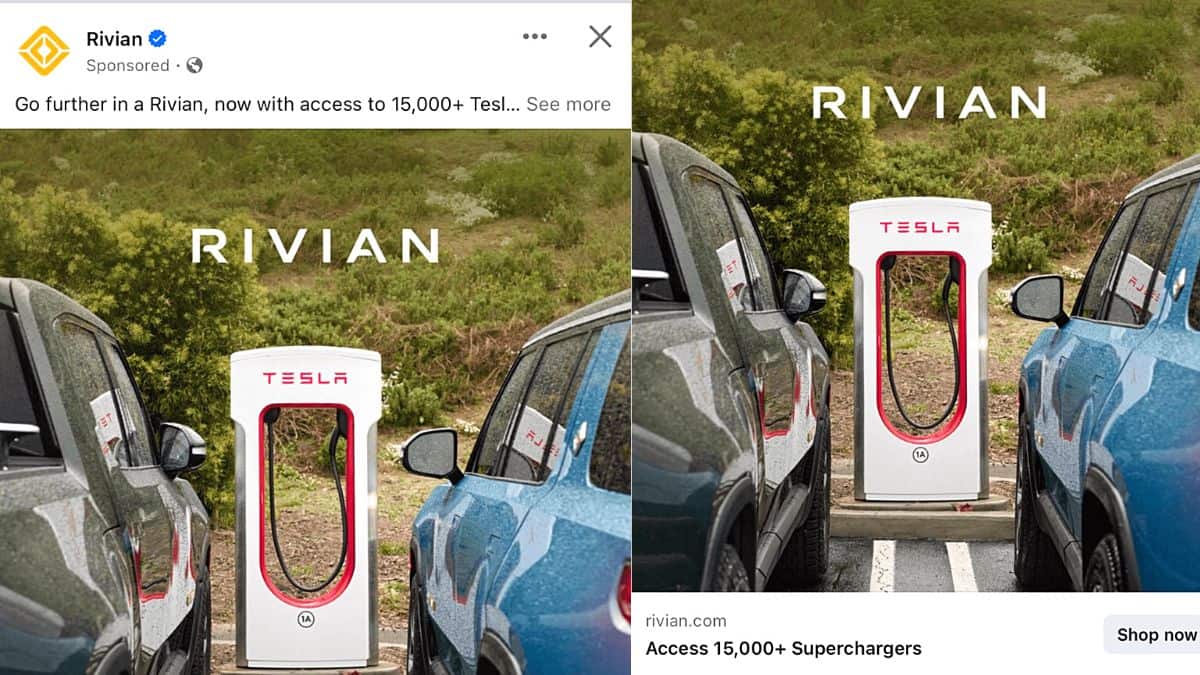This screenshot has width=1200, height=675.
Task: Click the 1A stall marker on the first charger
Action: [305, 620]
